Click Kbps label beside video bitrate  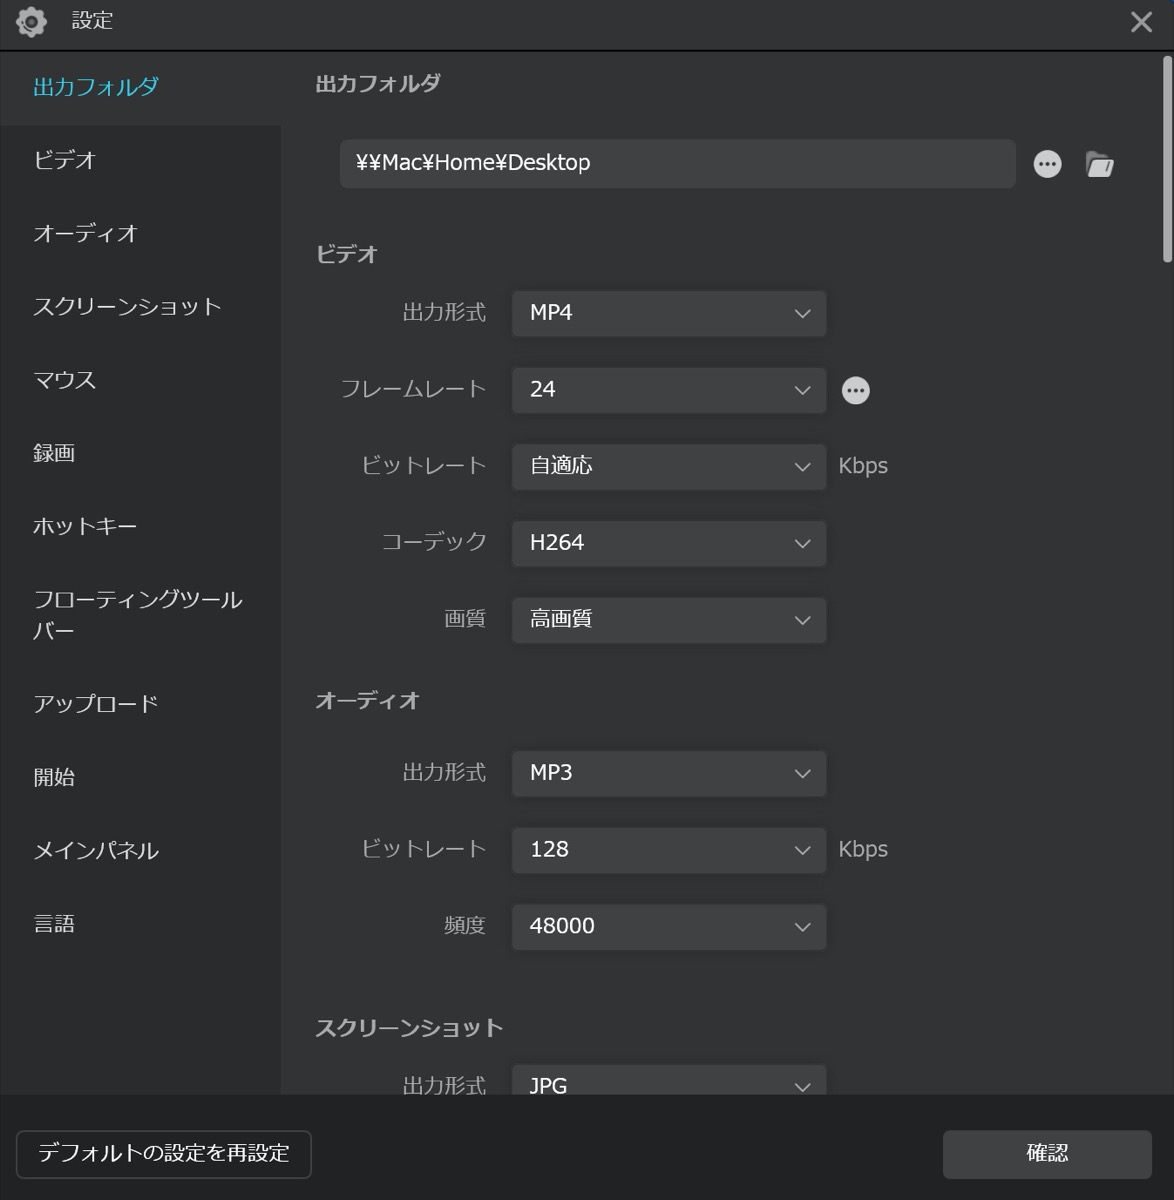tap(863, 466)
